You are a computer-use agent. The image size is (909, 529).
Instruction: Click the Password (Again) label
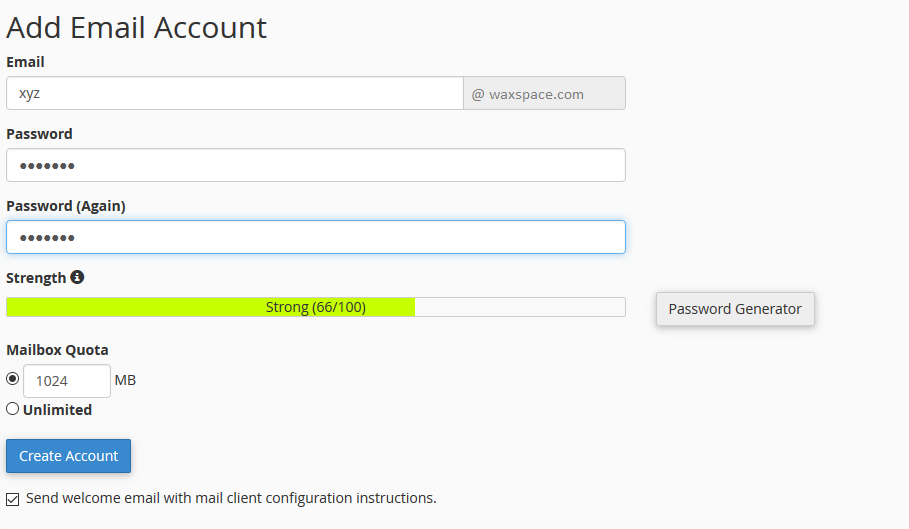66,206
